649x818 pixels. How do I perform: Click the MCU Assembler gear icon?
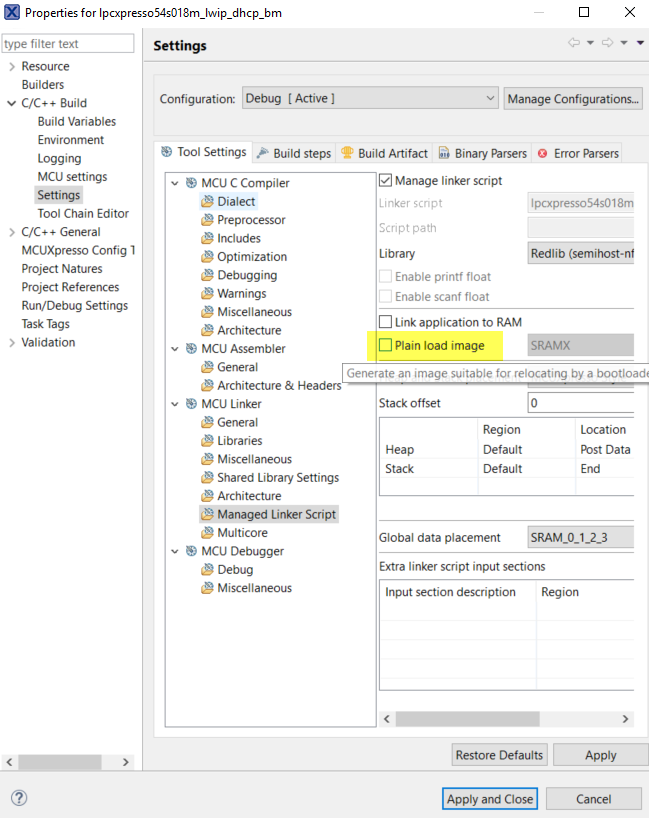click(x=191, y=348)
